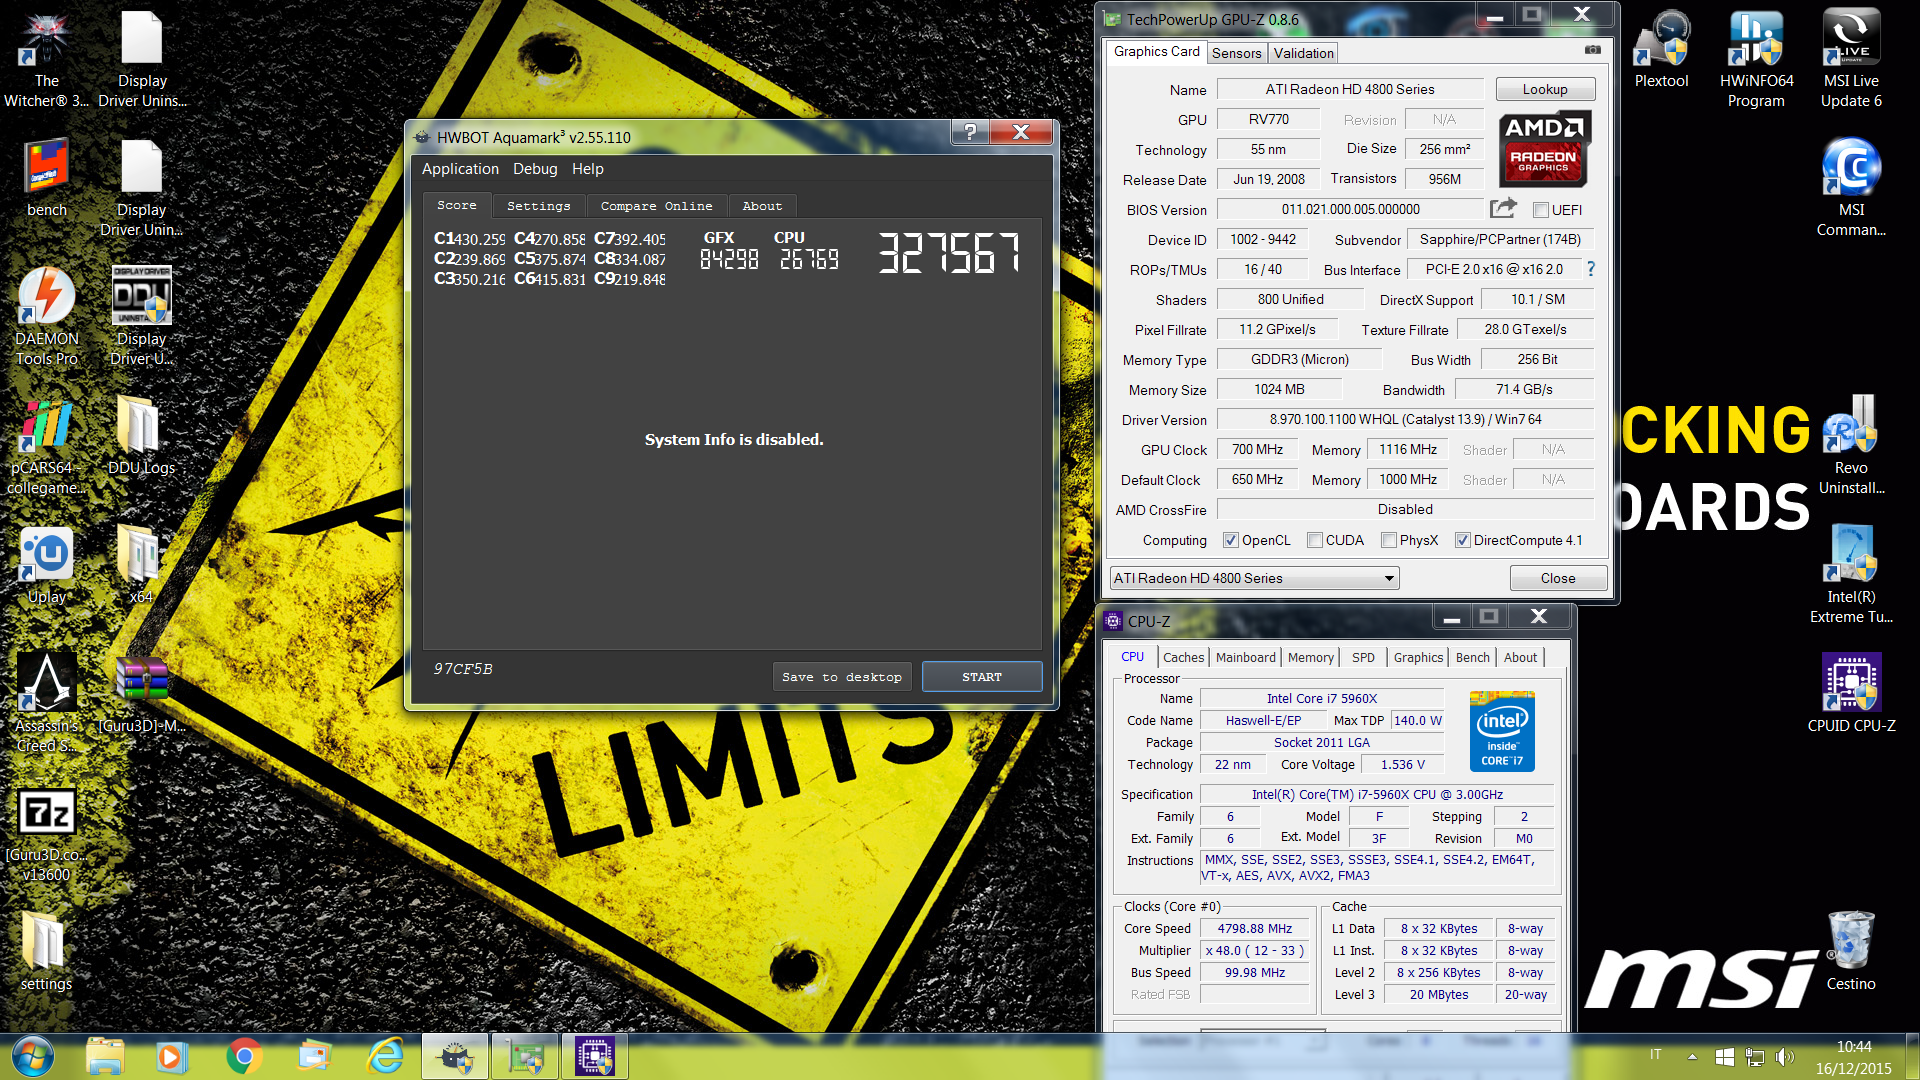This screenshot has height=1080, width=1920.
Task: Open Revo Uninstaller shortcut
Action: (1851, 446)
